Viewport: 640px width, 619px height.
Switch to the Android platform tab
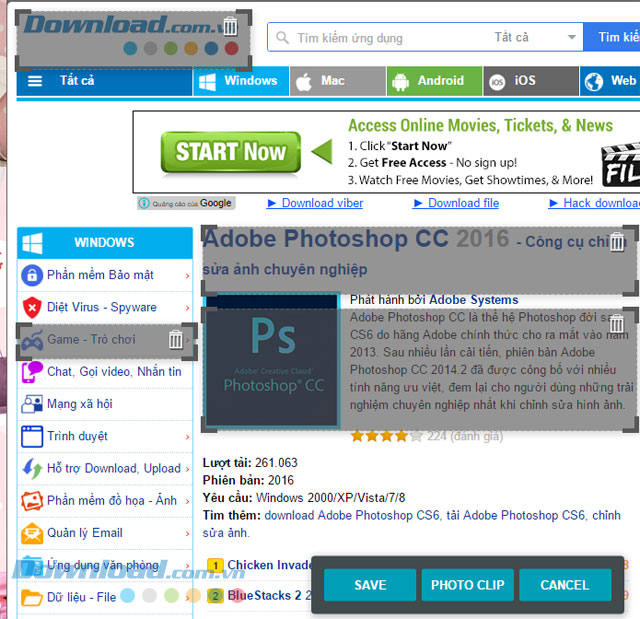coord(434,81)
